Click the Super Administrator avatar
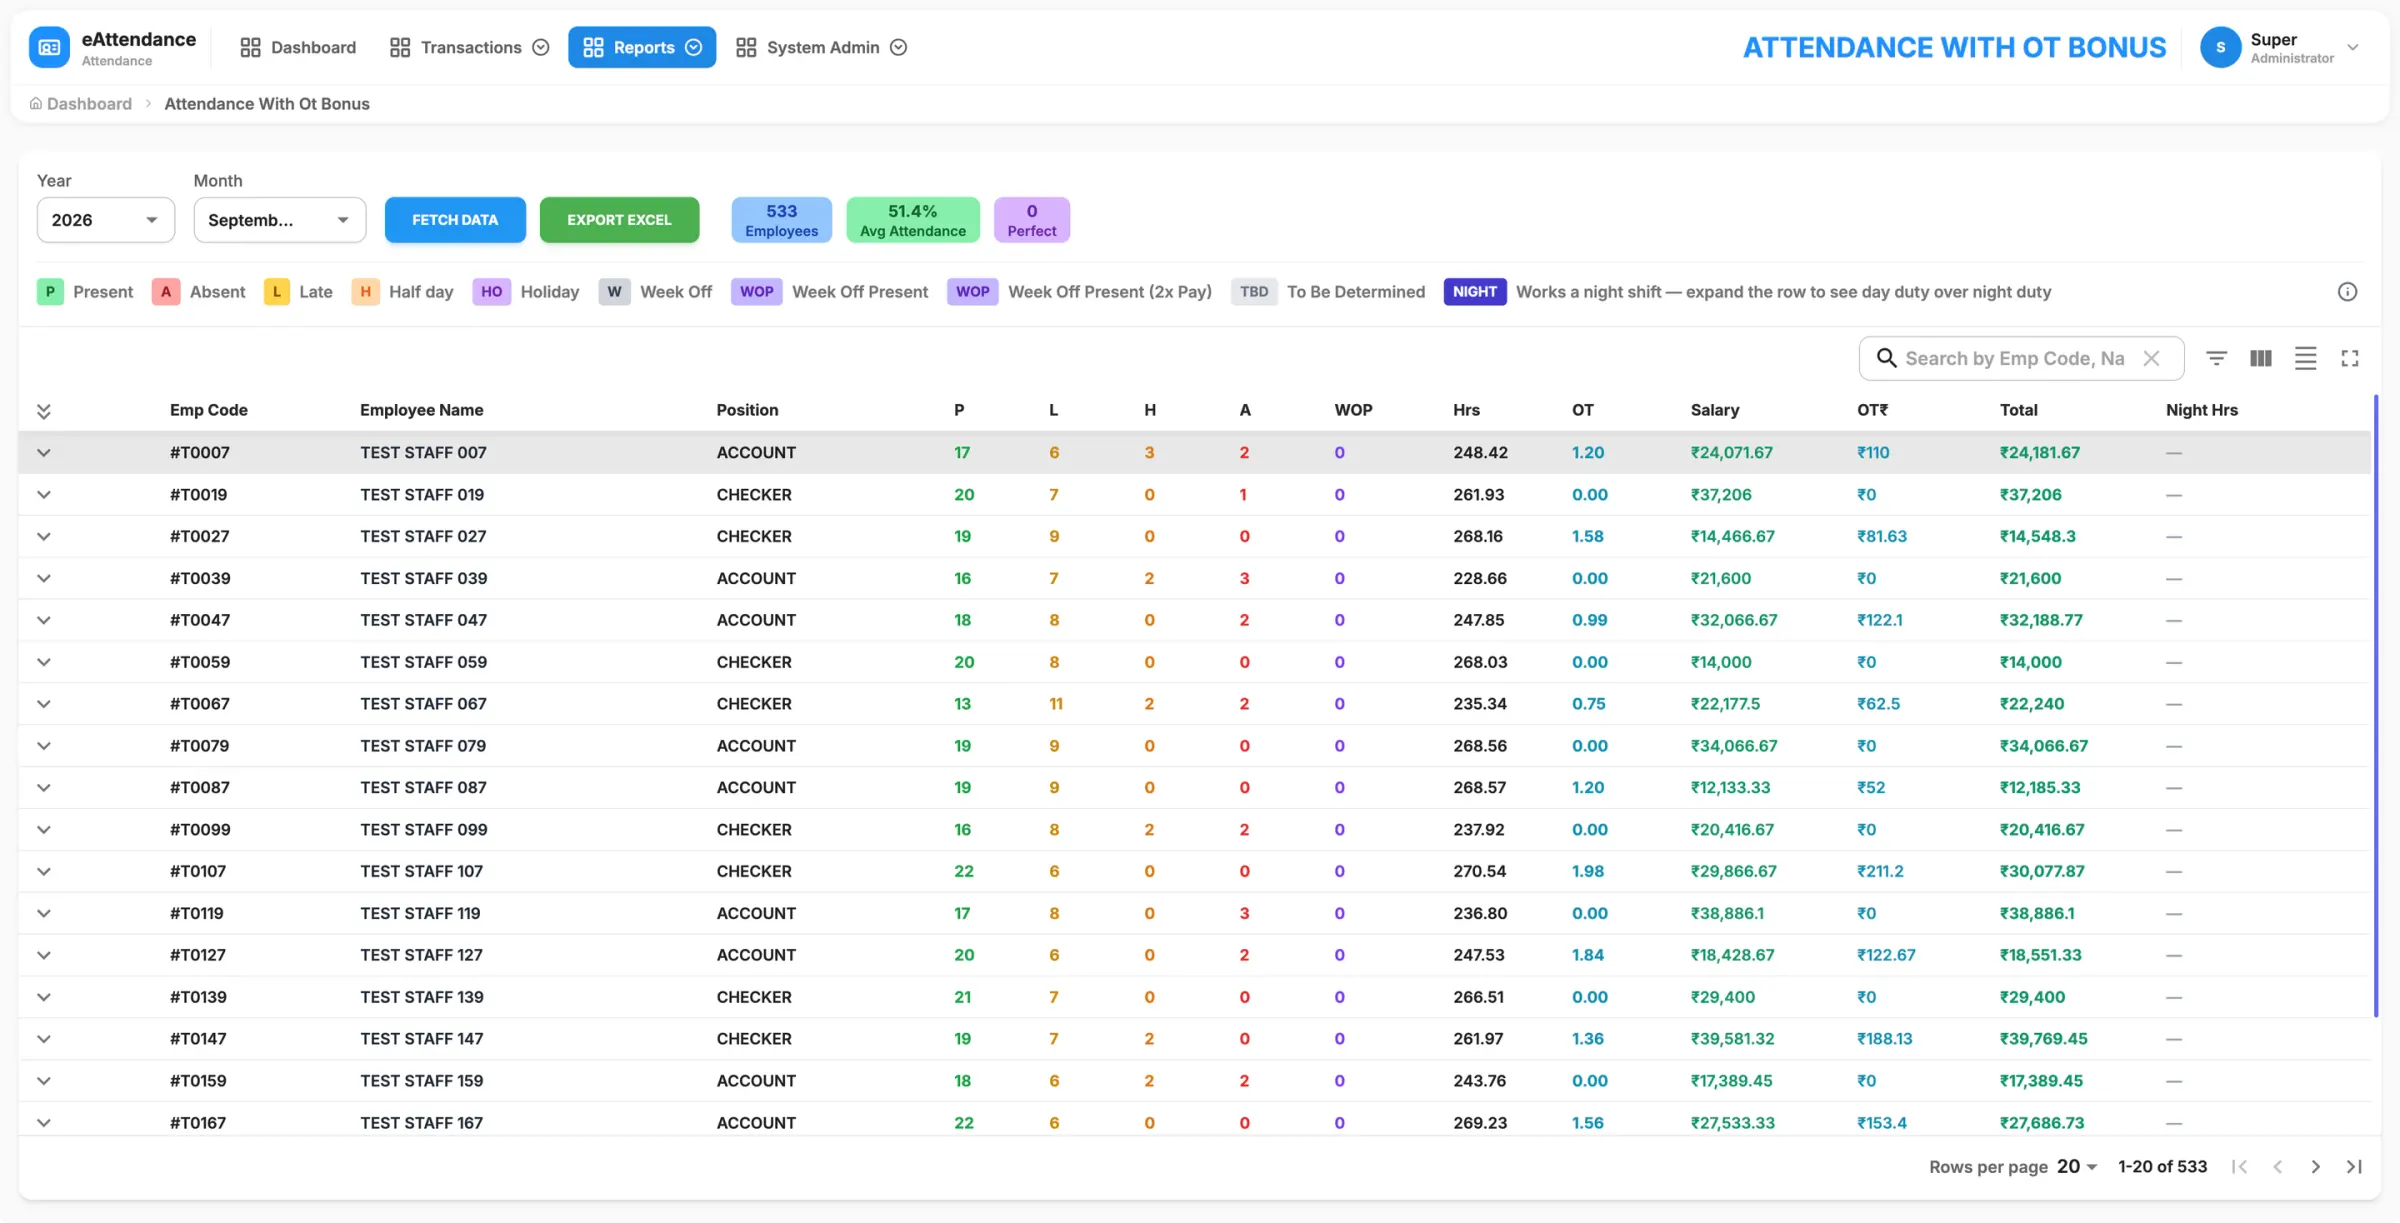This screenshot has width=2400, height=1223. click(x=2220, y=47)
